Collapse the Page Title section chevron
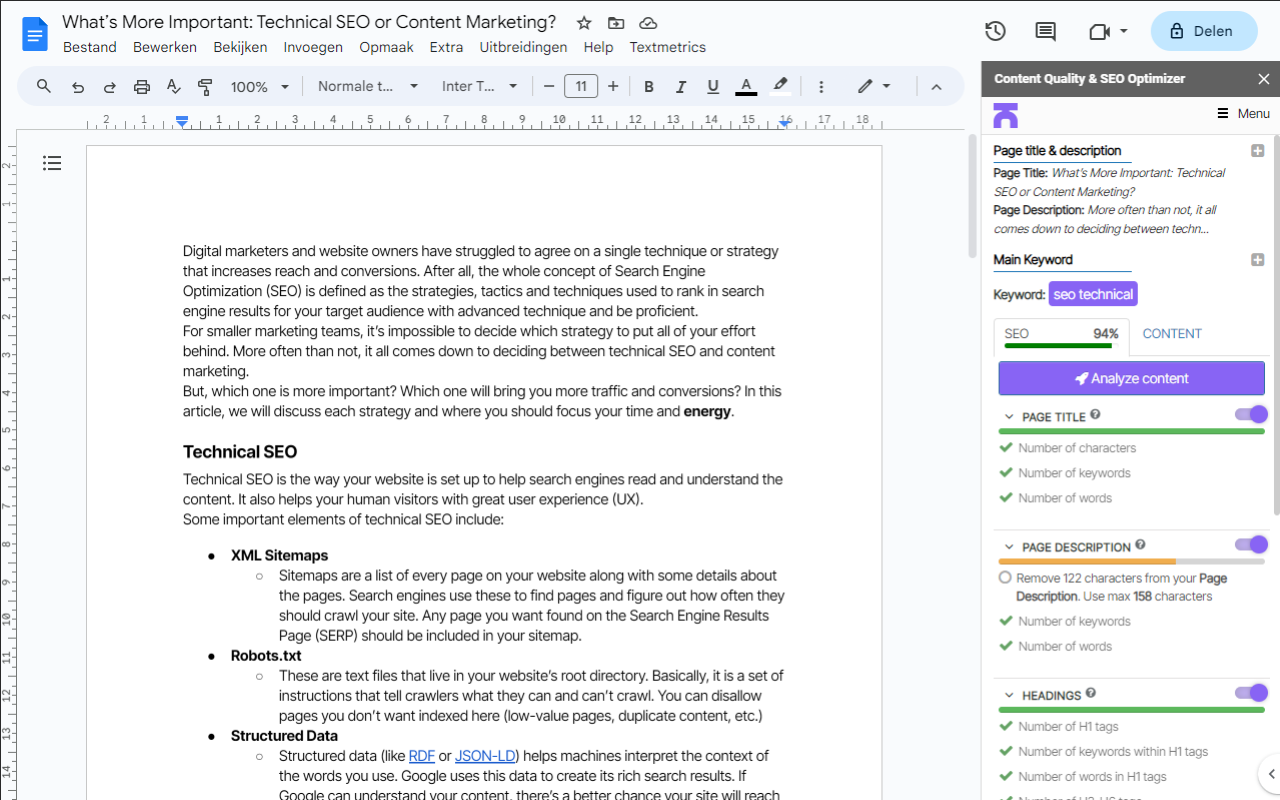1280x800 pixels. click(1007, 417)
